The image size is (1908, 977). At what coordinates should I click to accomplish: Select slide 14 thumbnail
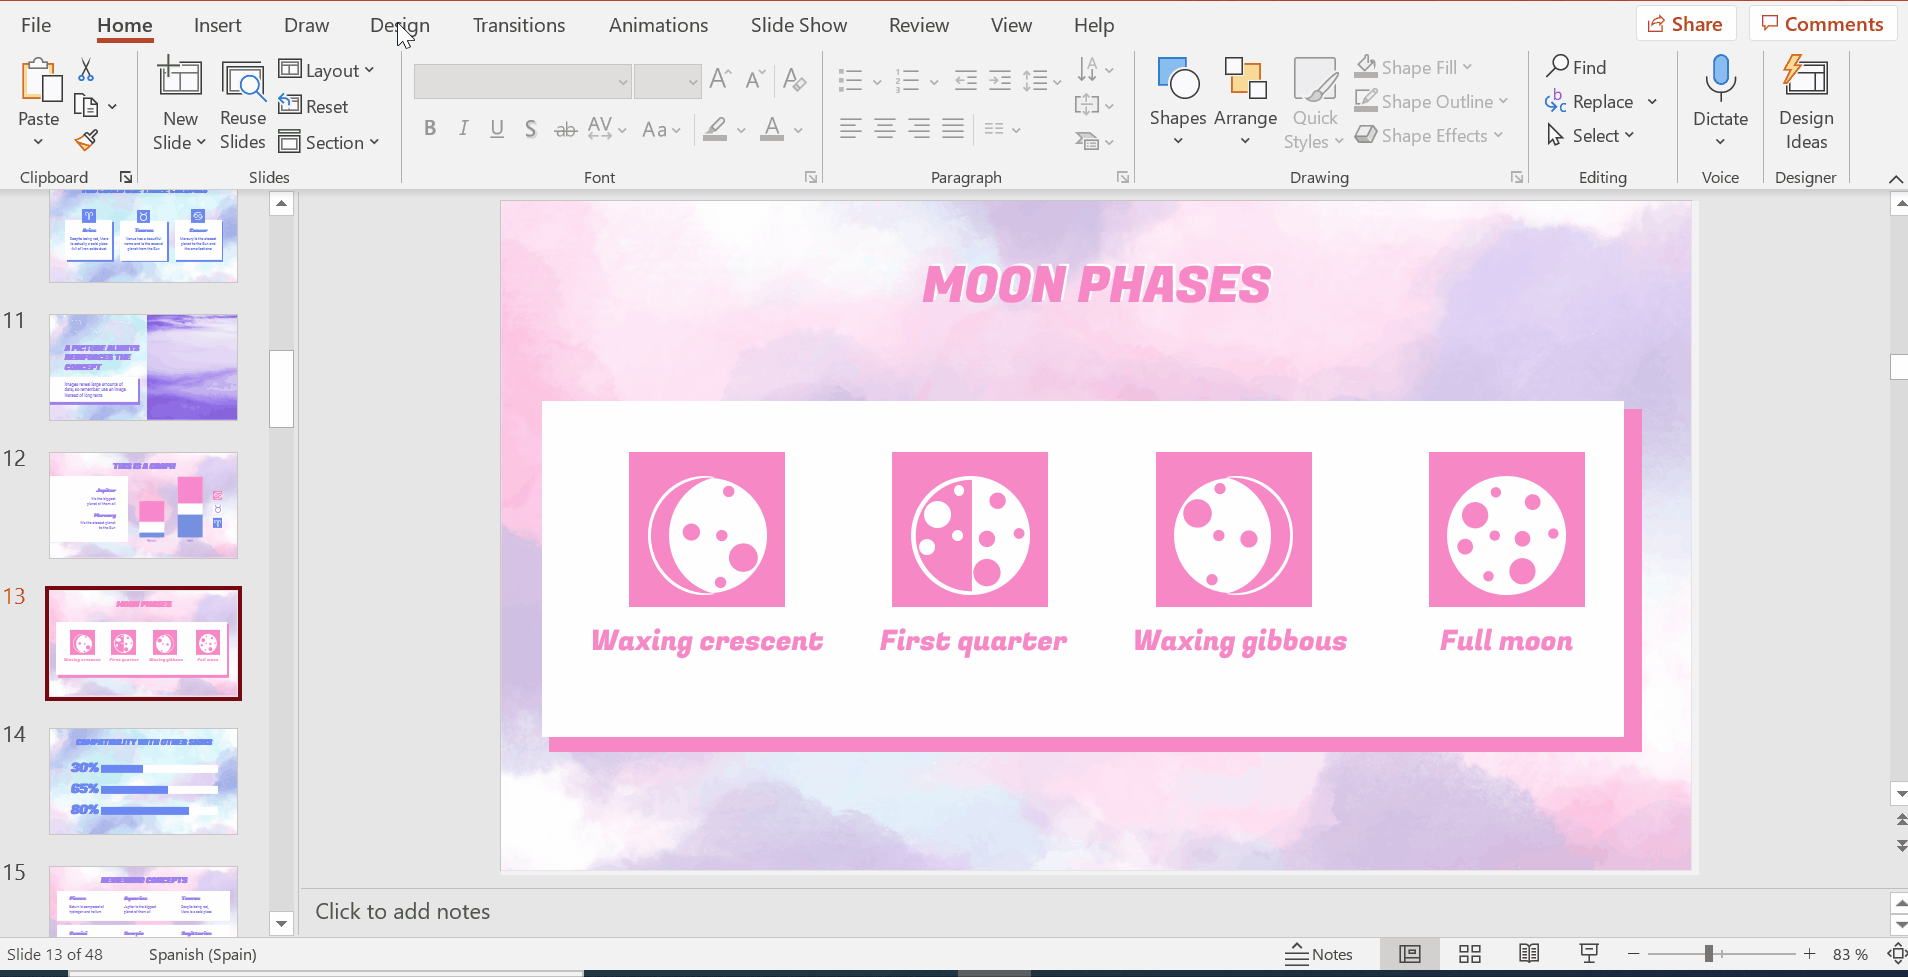[x=143, y=781]
